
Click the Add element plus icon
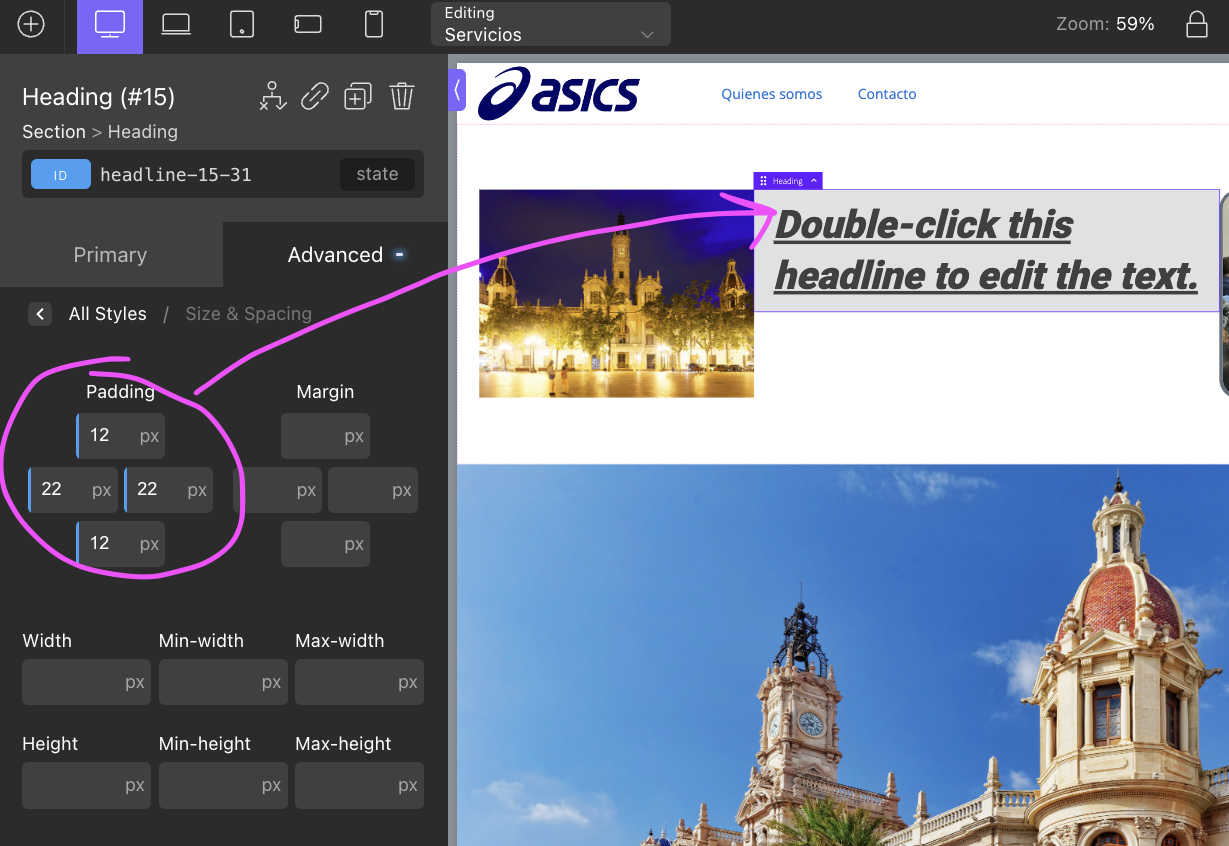pyautogui.click(x=31, y=24)
